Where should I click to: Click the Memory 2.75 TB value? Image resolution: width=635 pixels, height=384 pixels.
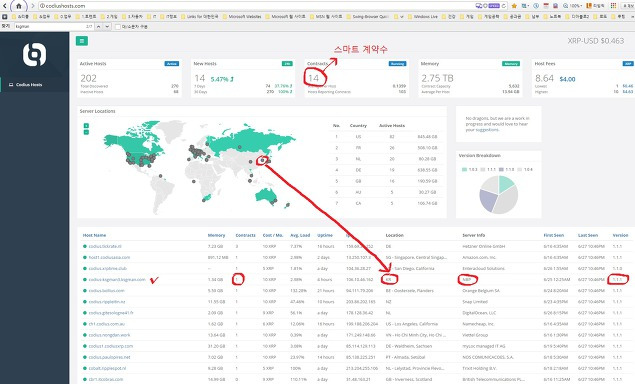(437, 78)
